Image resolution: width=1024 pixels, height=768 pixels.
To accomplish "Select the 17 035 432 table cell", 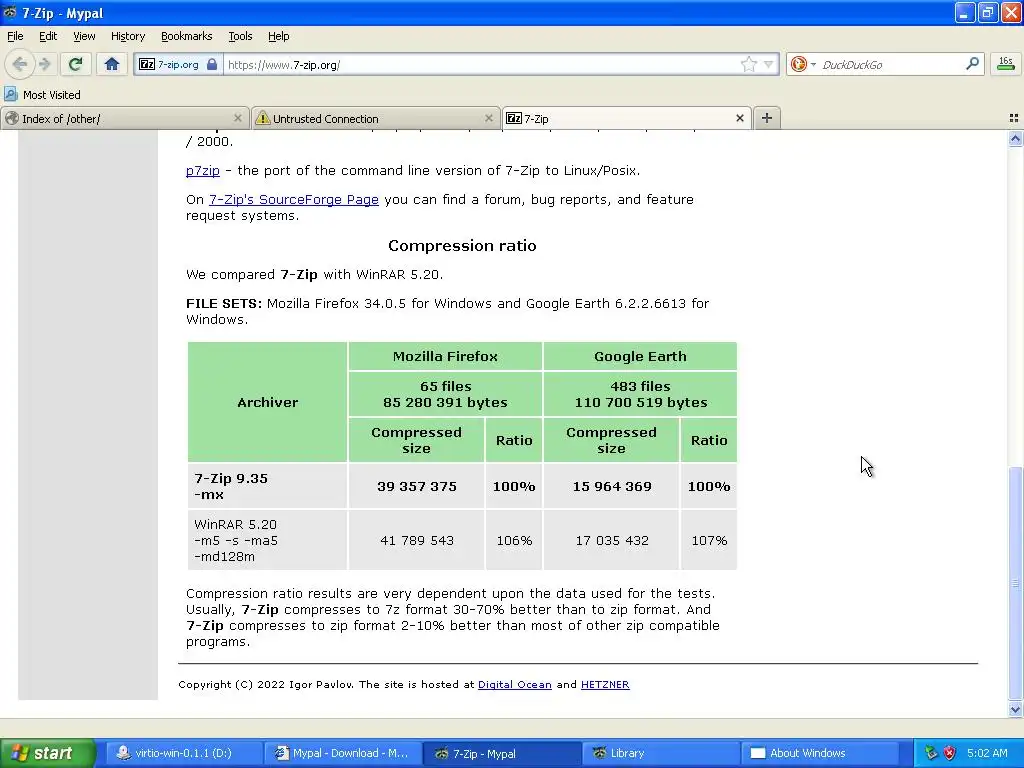I will [611, 541].
